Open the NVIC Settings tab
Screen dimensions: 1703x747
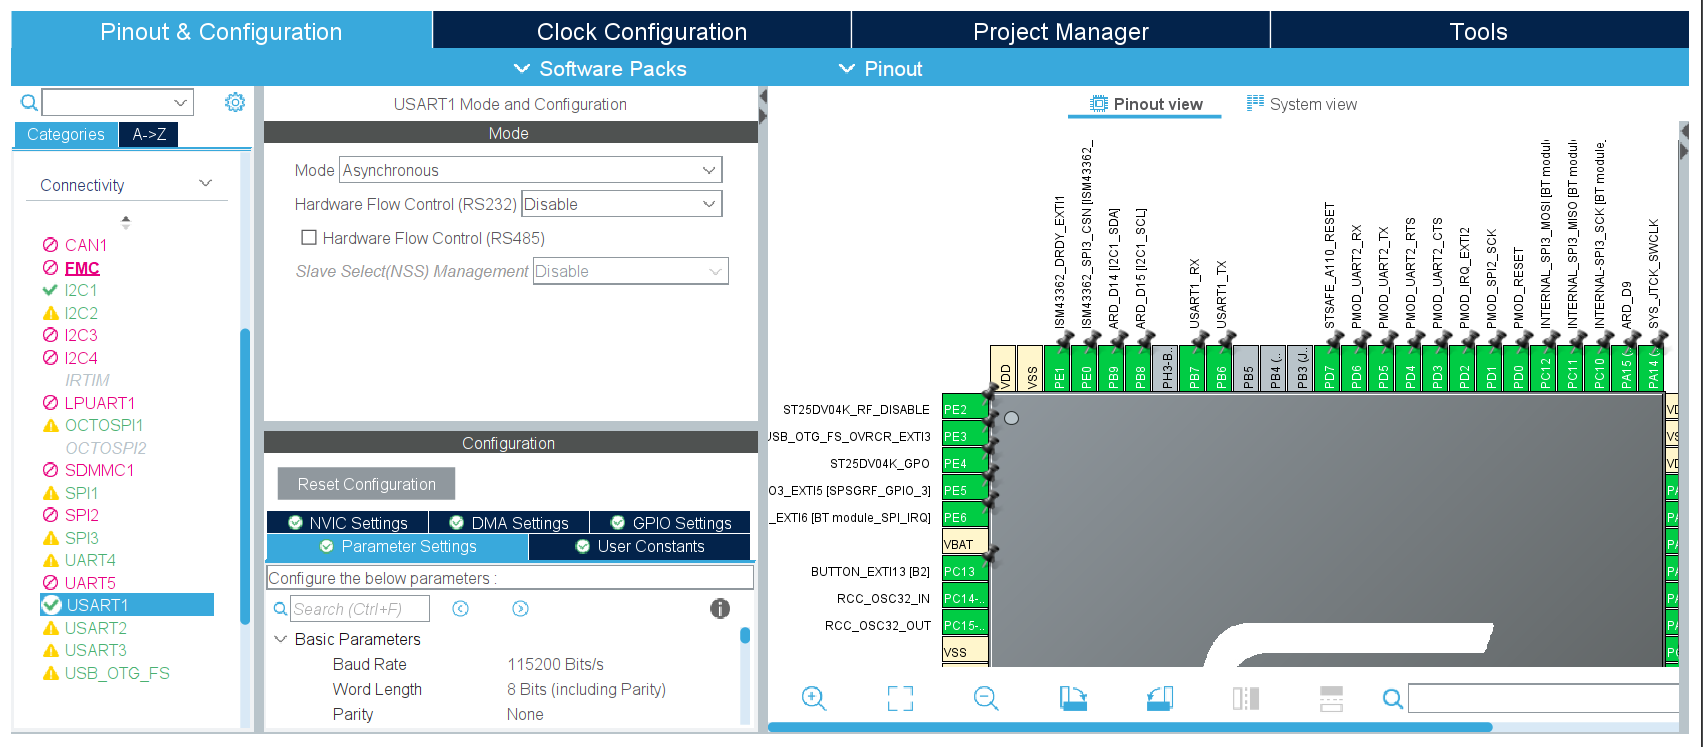(x=348, y=523)
